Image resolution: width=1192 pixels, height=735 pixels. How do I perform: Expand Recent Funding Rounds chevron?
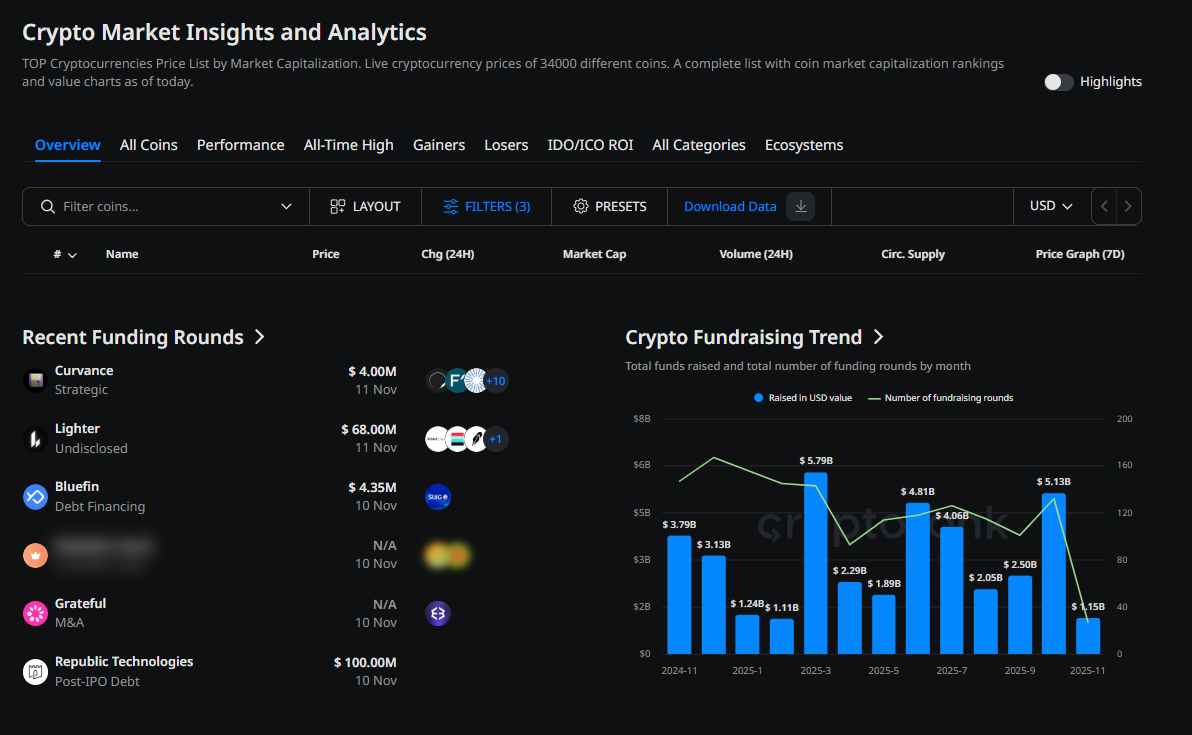pos(259,337)
